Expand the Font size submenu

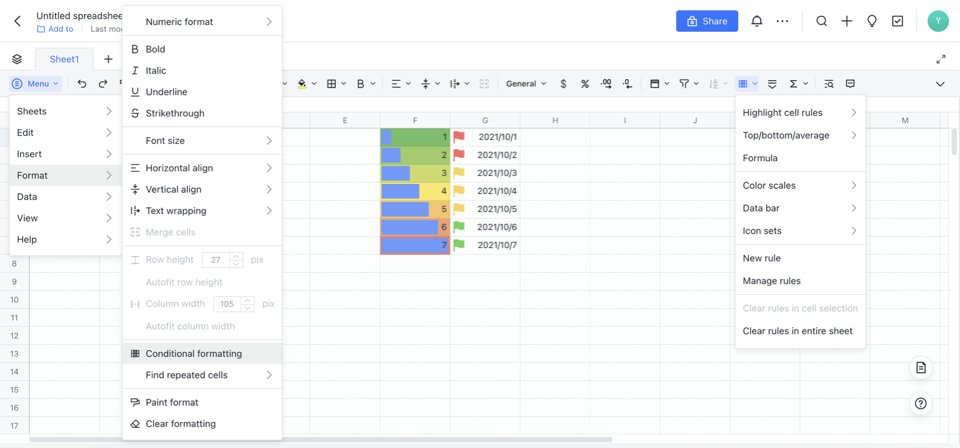coord(202,141)
